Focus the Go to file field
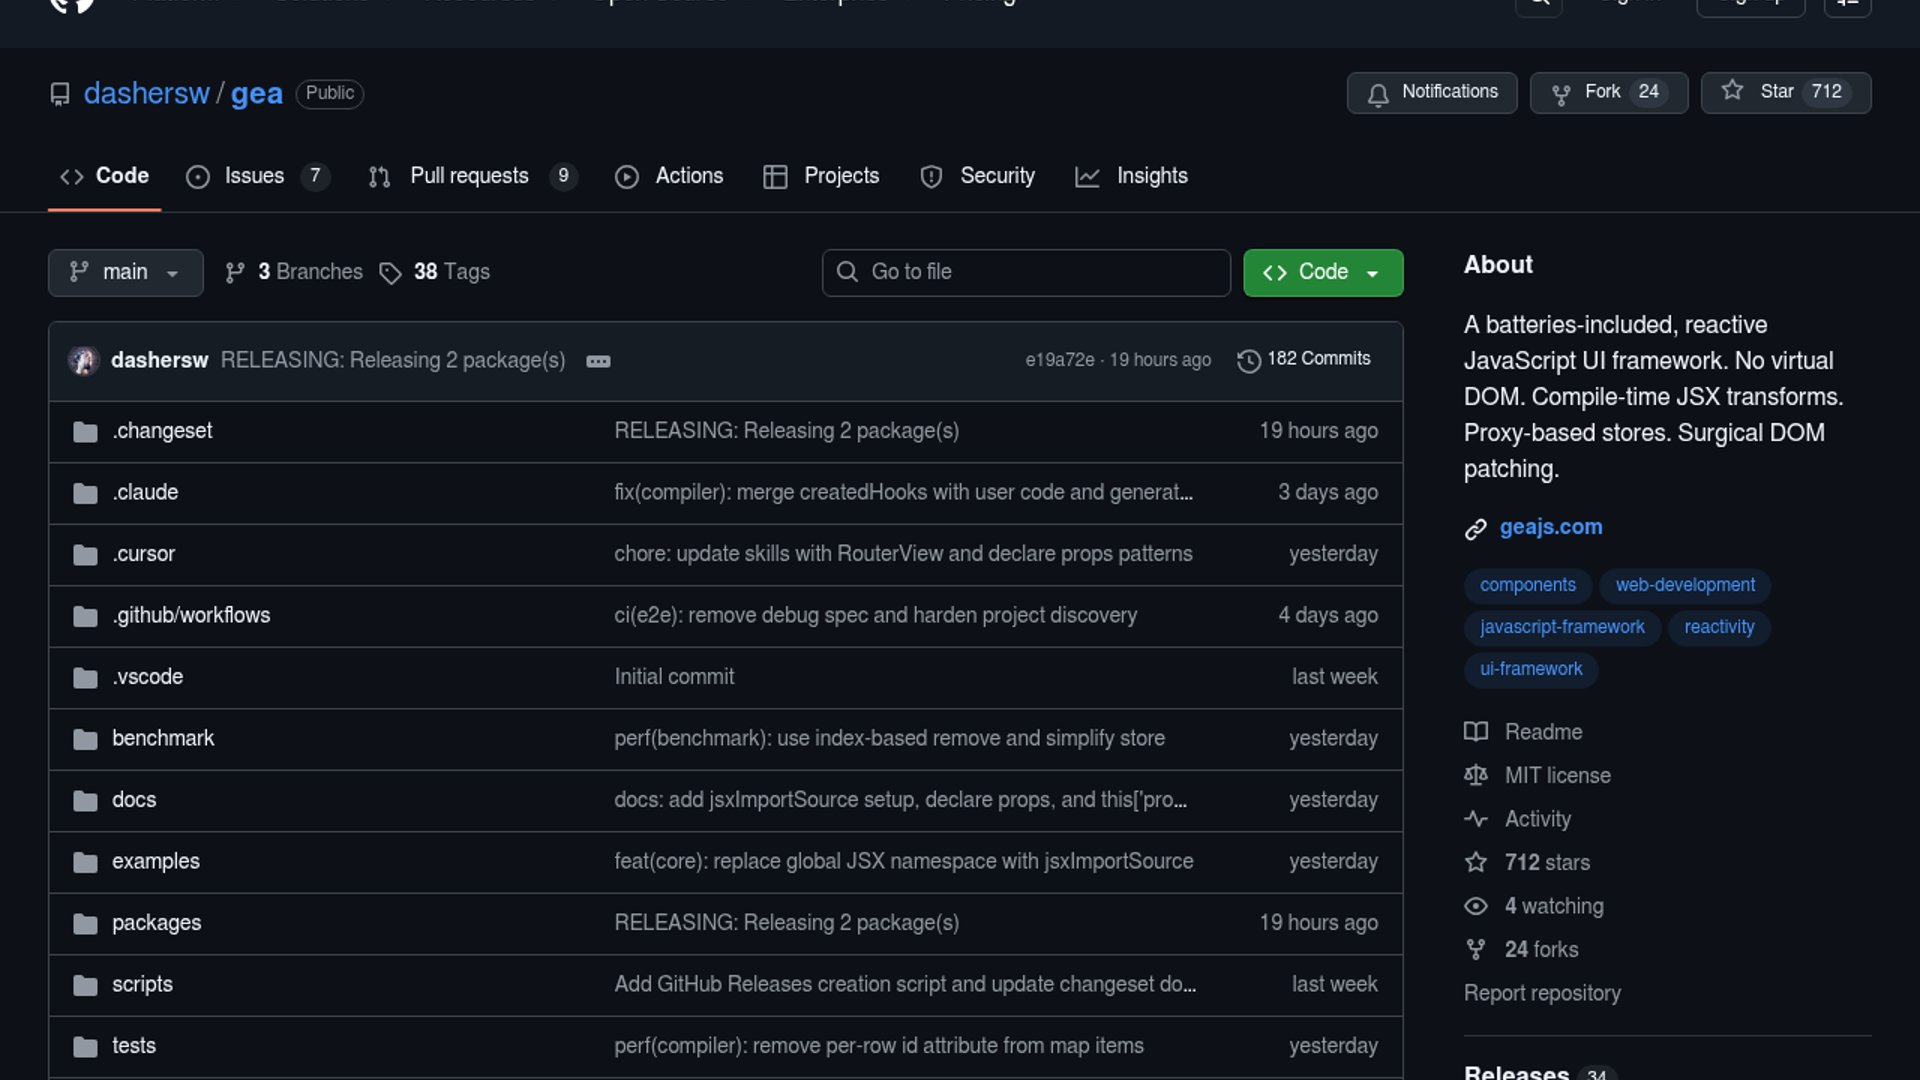Screen dimensions: 1920x1080 pos(1026,272)
